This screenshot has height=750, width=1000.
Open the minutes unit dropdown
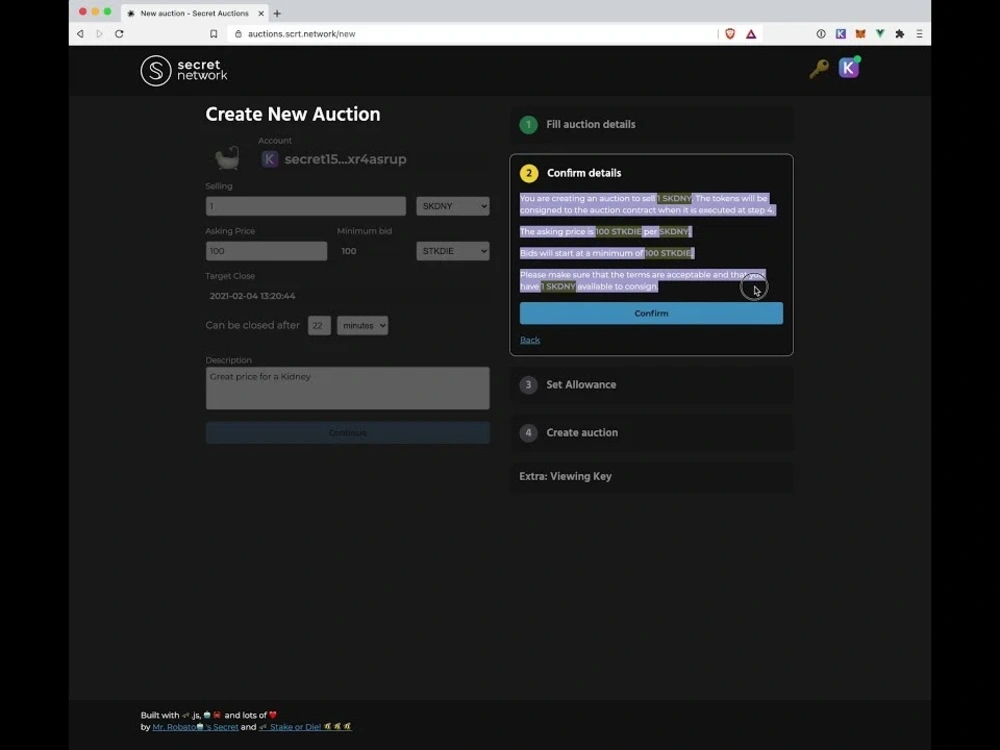coord(362,325)
